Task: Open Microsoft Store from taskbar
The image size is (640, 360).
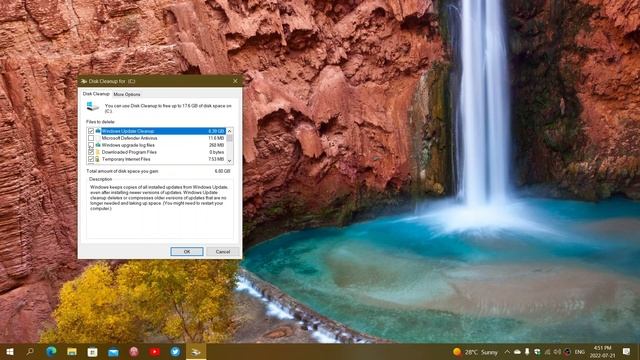Action: tap(93, 352)
